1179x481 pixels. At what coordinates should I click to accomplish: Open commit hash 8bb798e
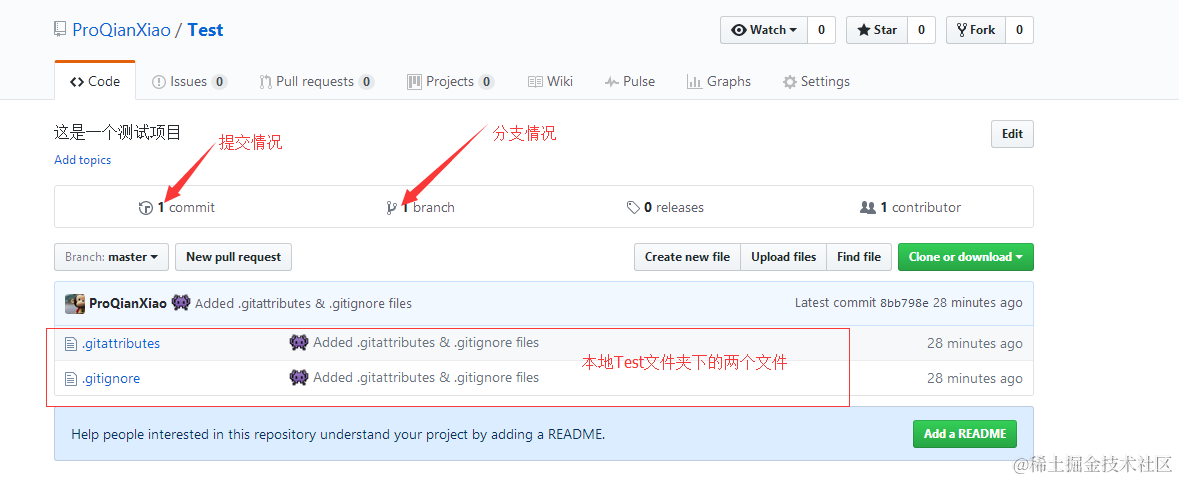(x=905, y=304)
